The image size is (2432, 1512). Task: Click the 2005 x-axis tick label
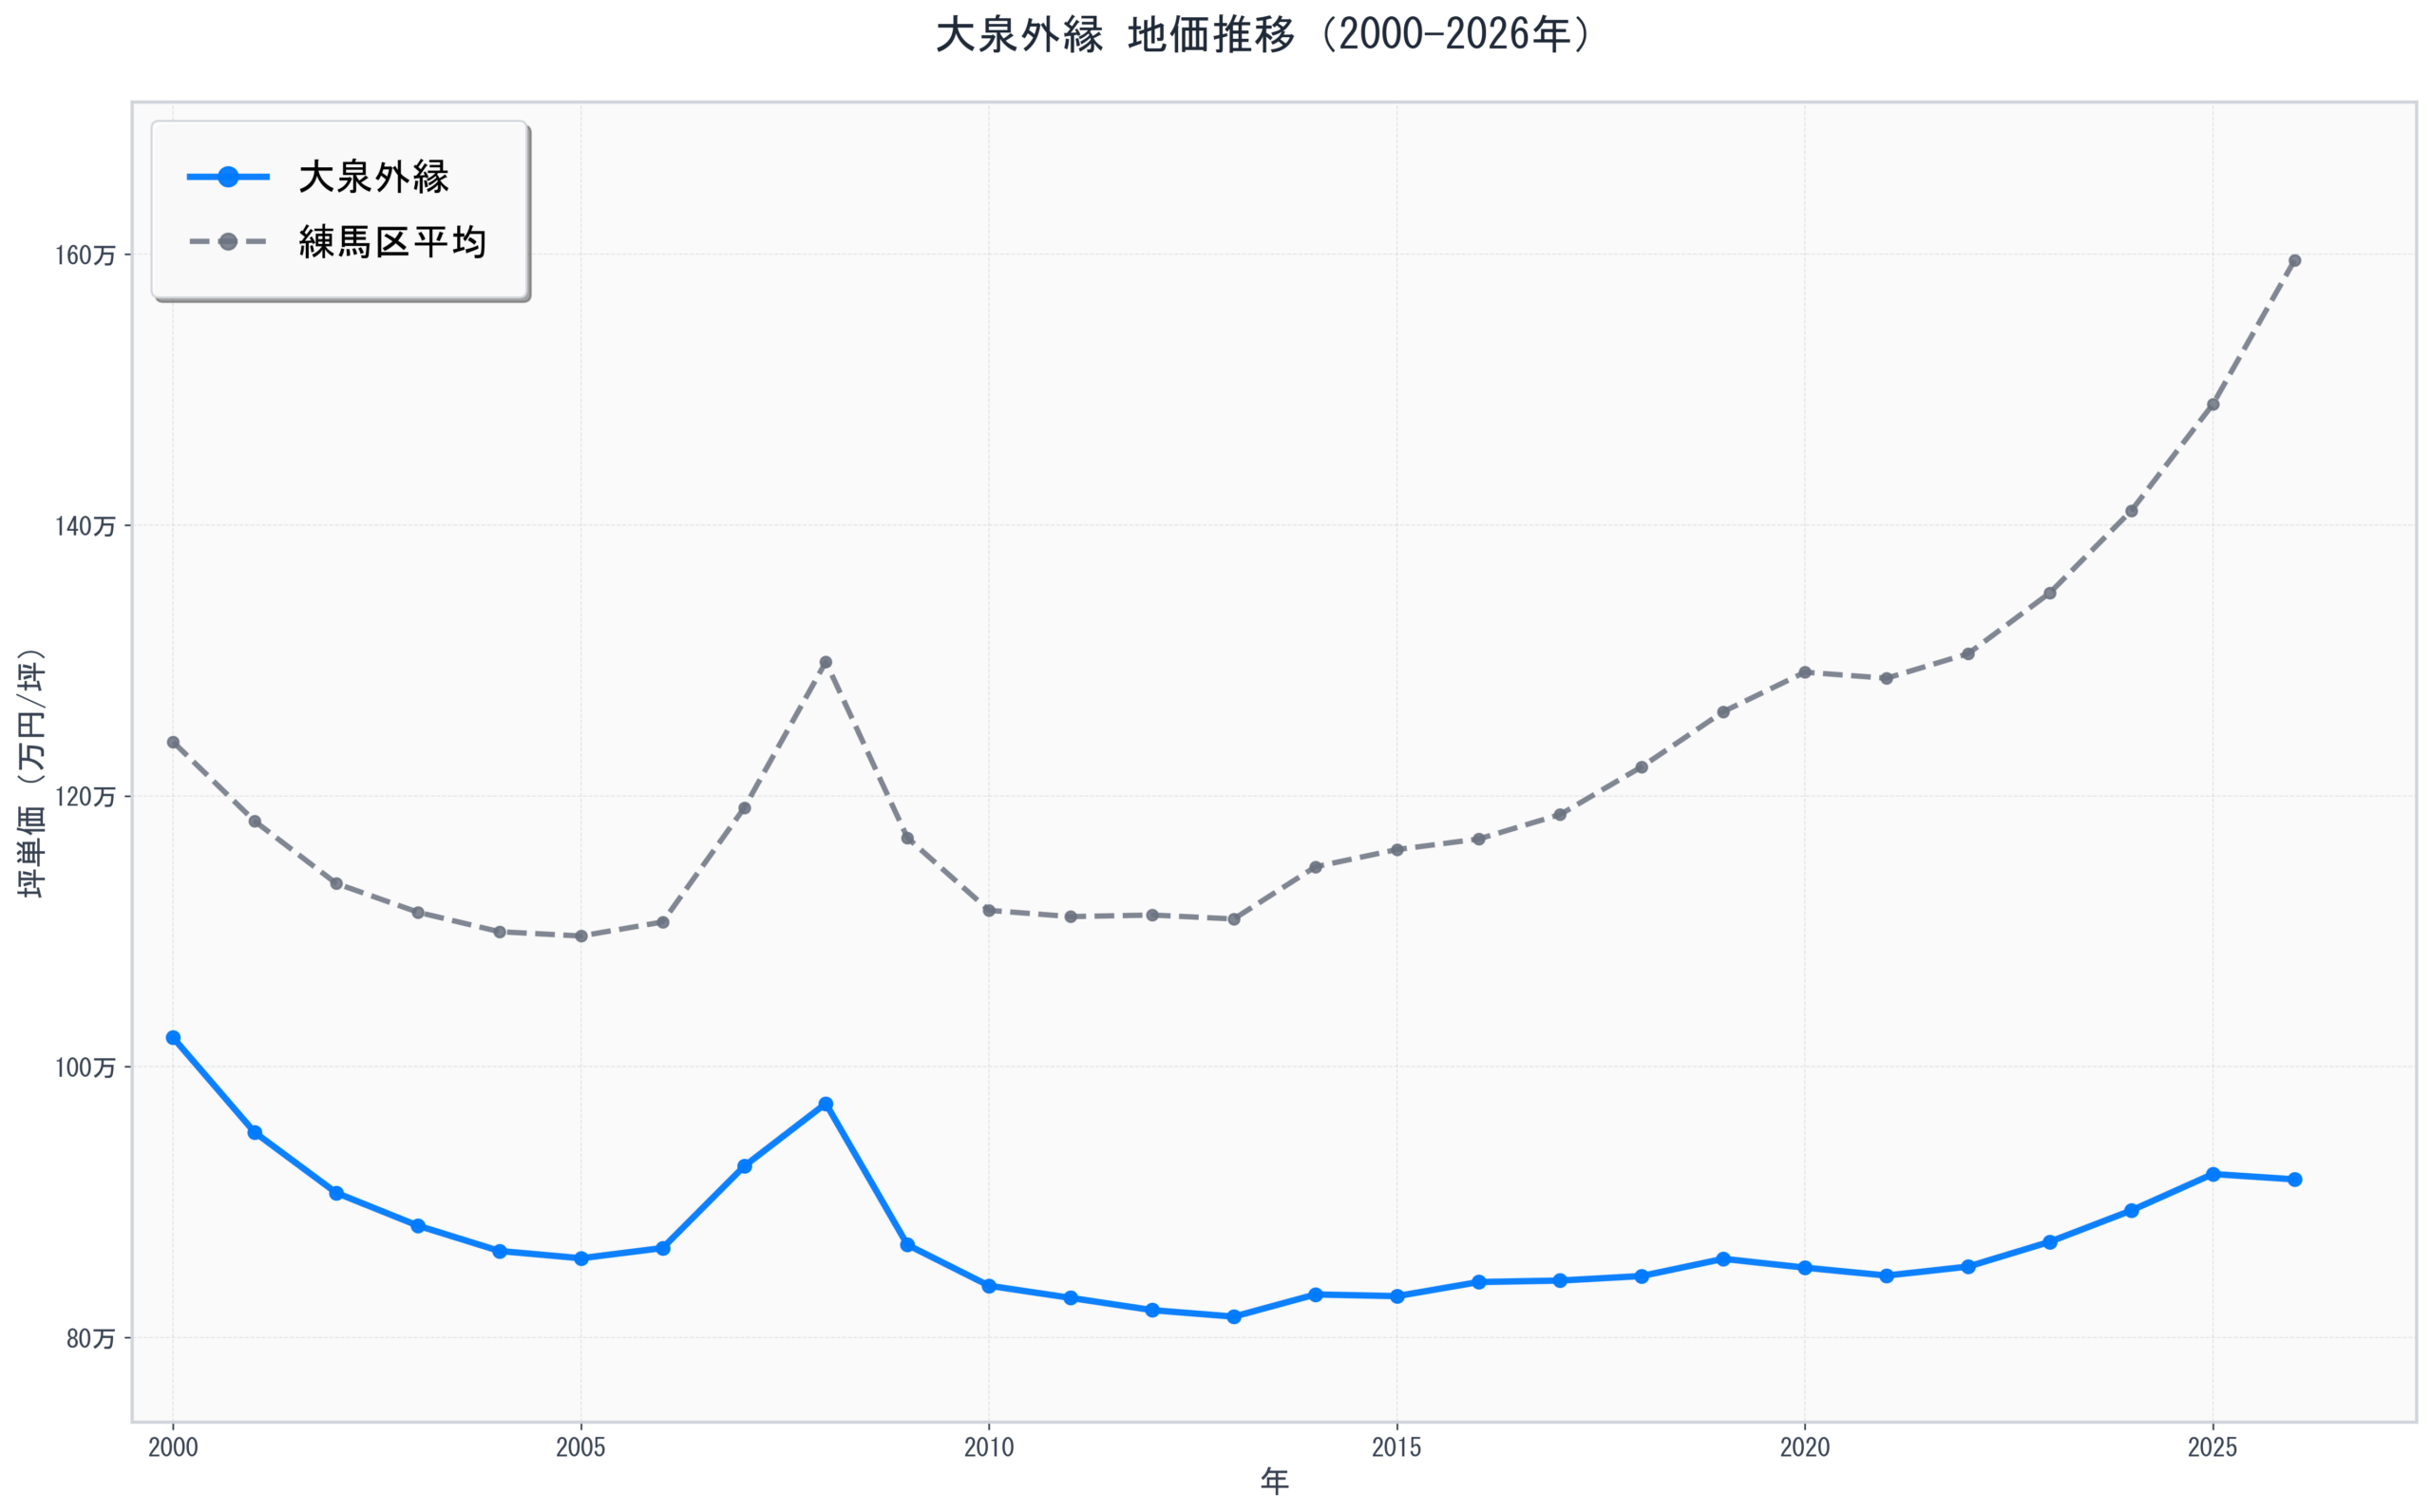[x=581, y=1447]
